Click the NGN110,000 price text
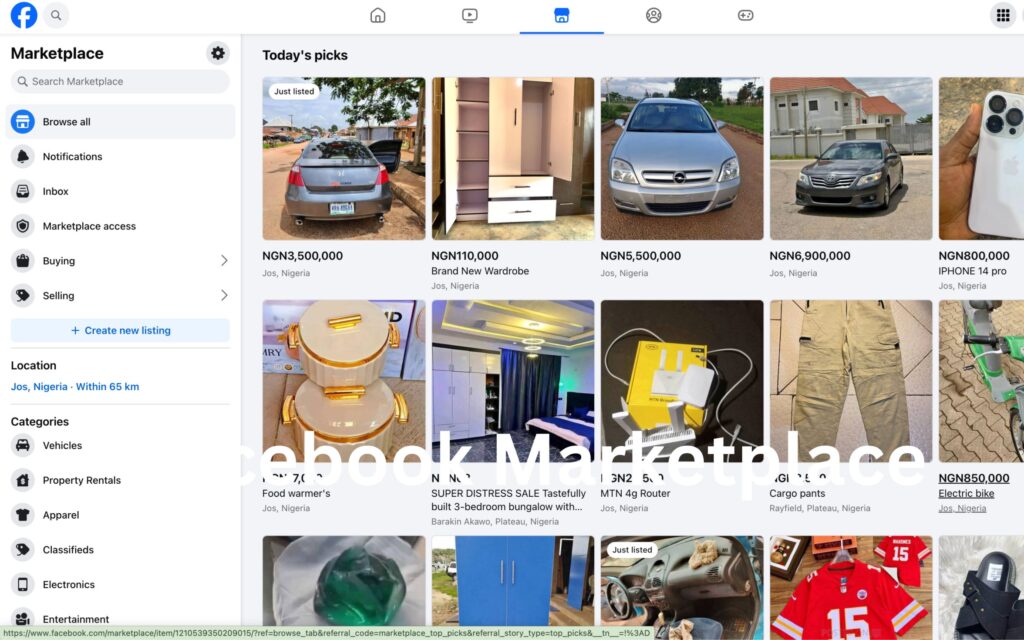 pos(464,256)
